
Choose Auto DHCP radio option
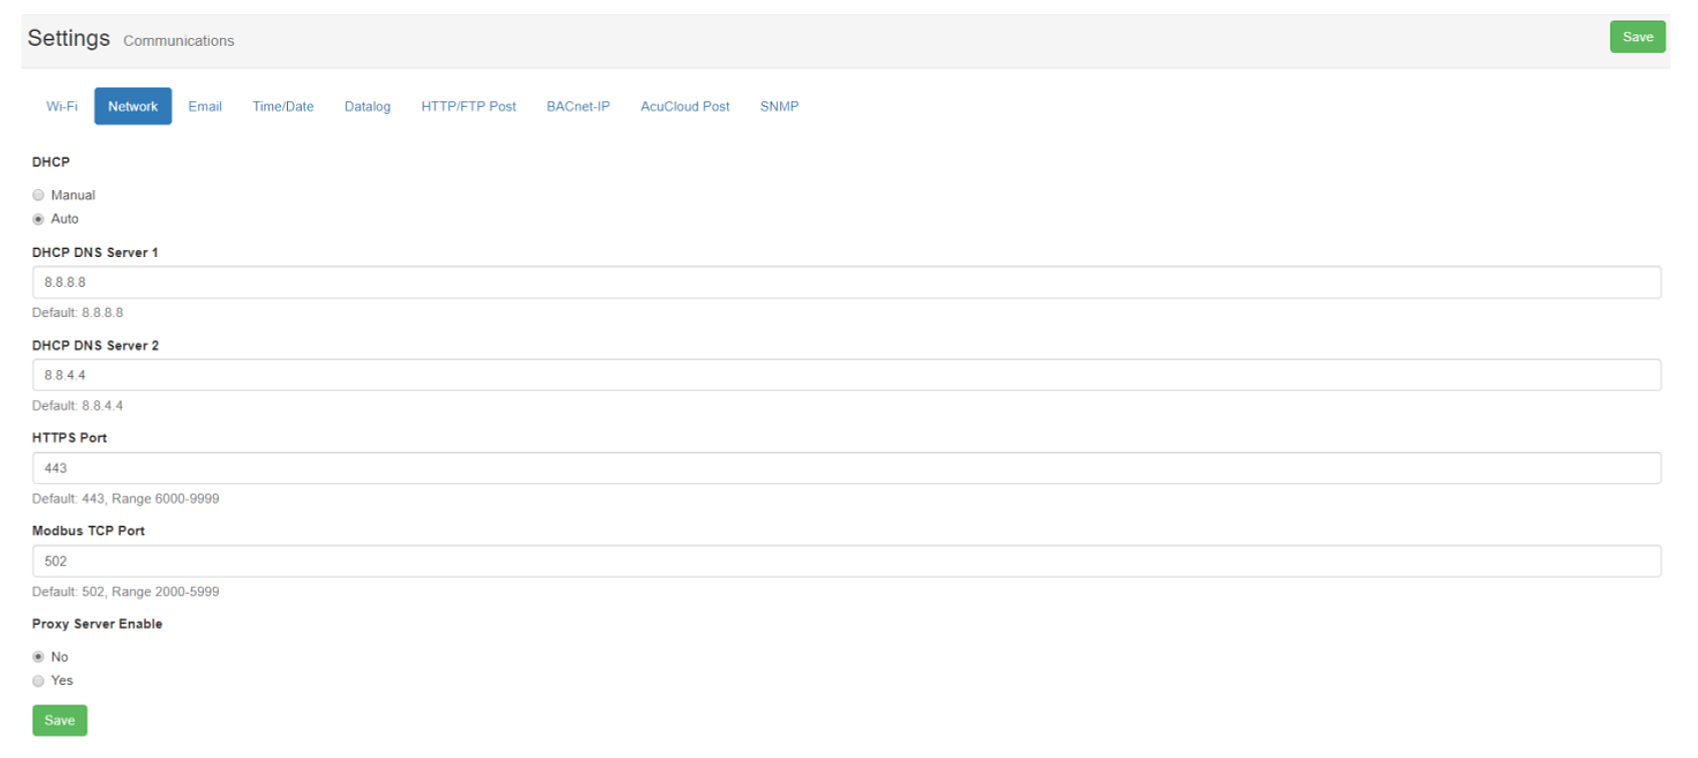point(39,219)
